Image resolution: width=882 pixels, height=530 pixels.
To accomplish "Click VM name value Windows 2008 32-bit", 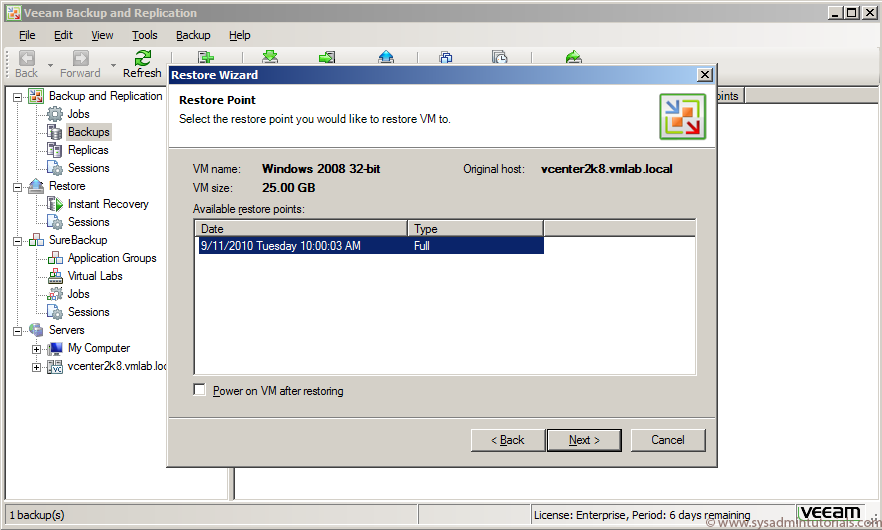I will [x=321, y=169].
